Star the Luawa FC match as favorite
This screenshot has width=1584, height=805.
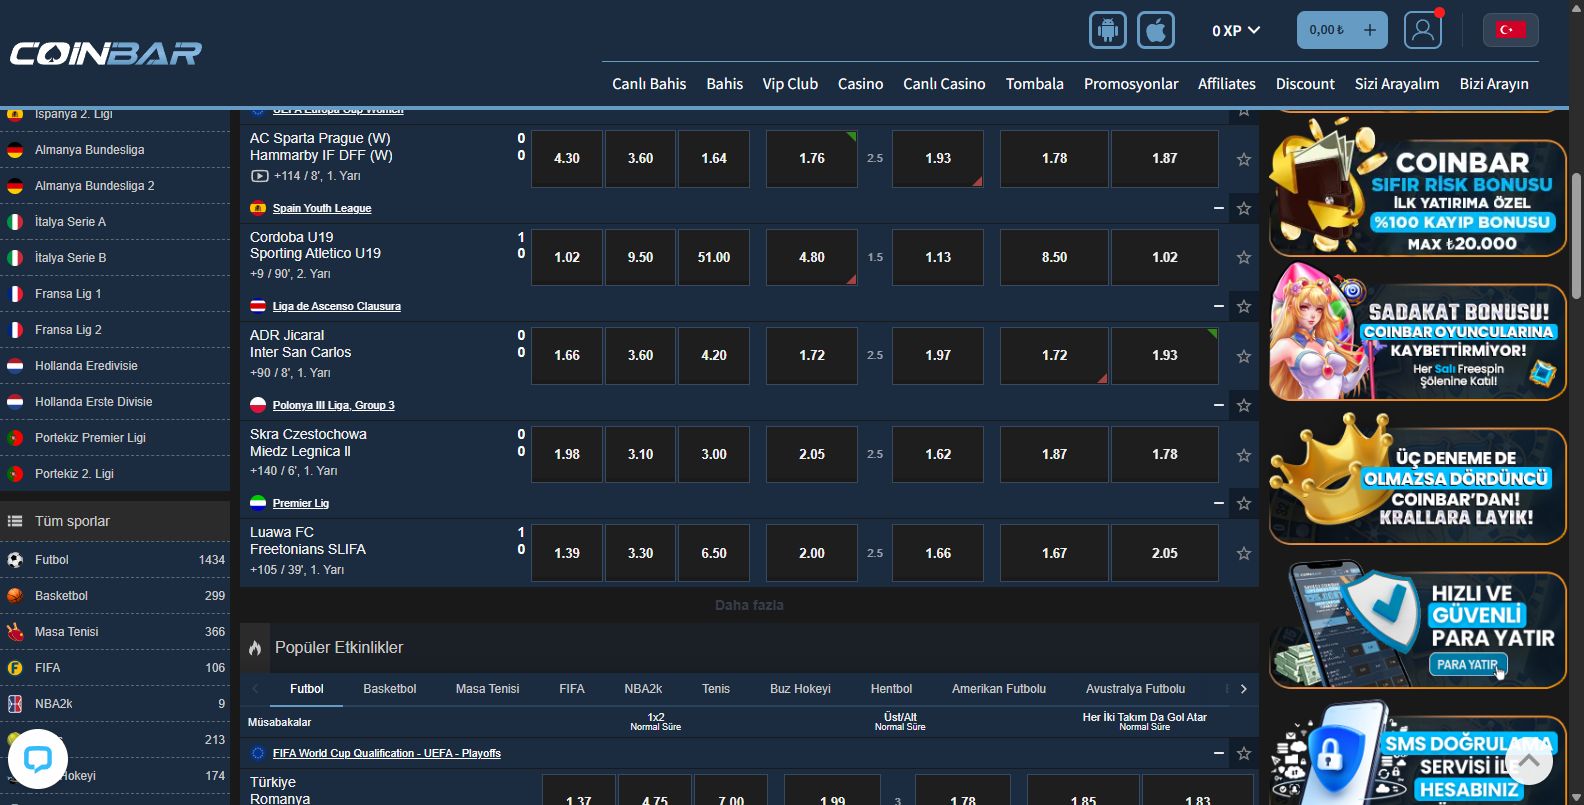coord(1243,554)
